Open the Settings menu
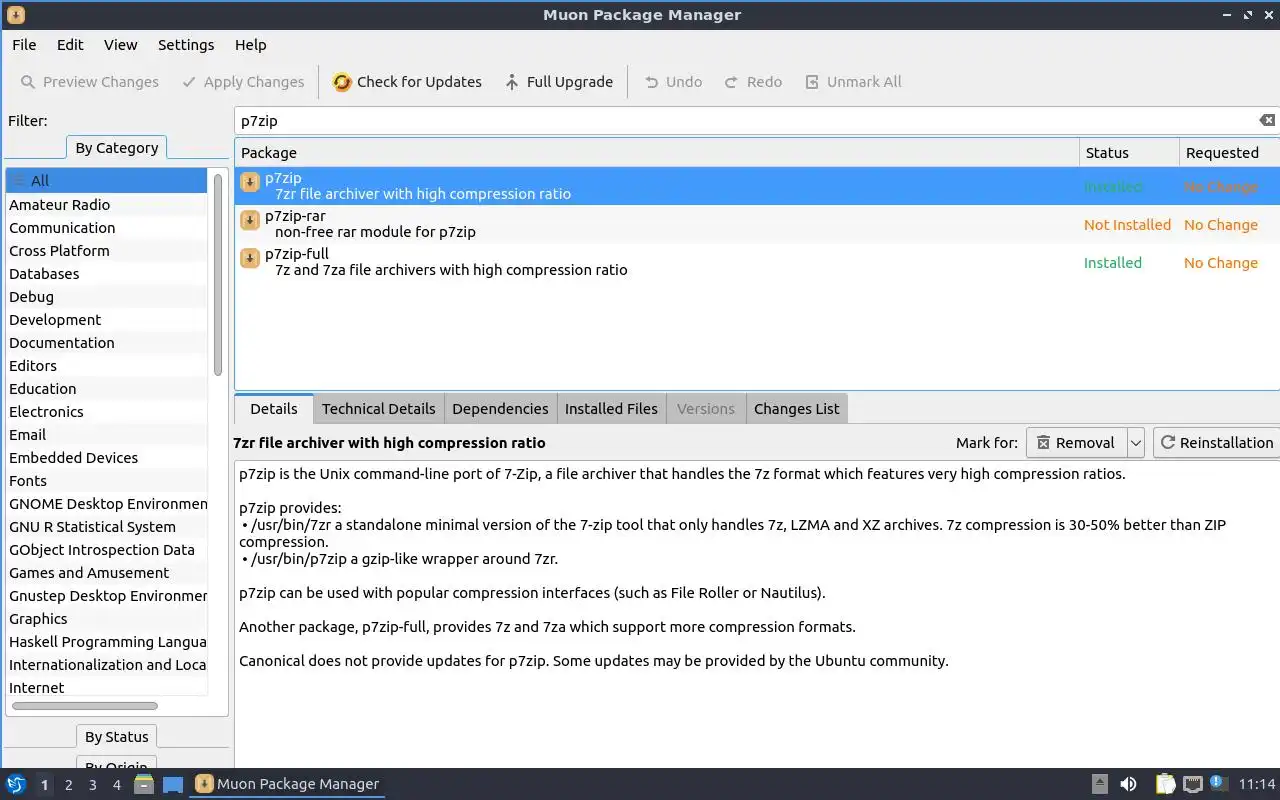This screenshot has height=800, width=1280. pyautogui.click(x=186, y=45)
